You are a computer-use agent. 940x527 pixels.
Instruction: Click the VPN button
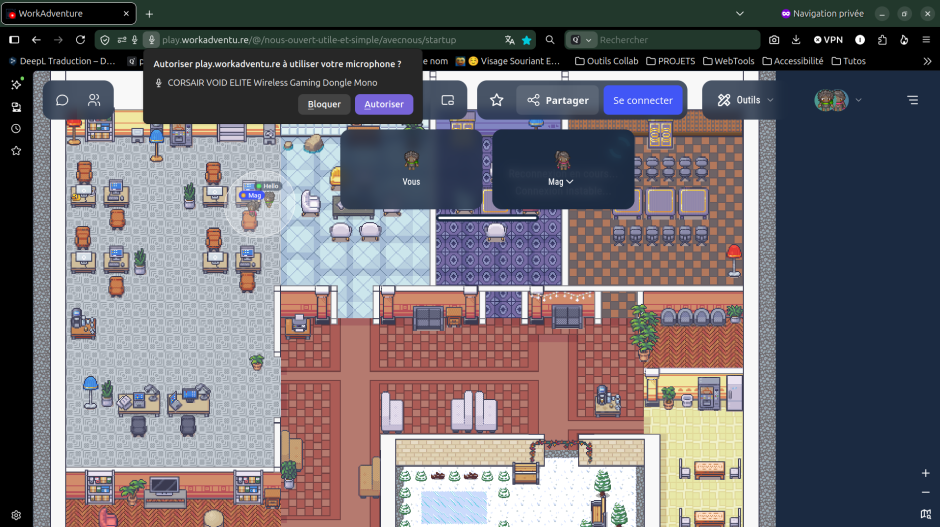[x=828, y=40]
